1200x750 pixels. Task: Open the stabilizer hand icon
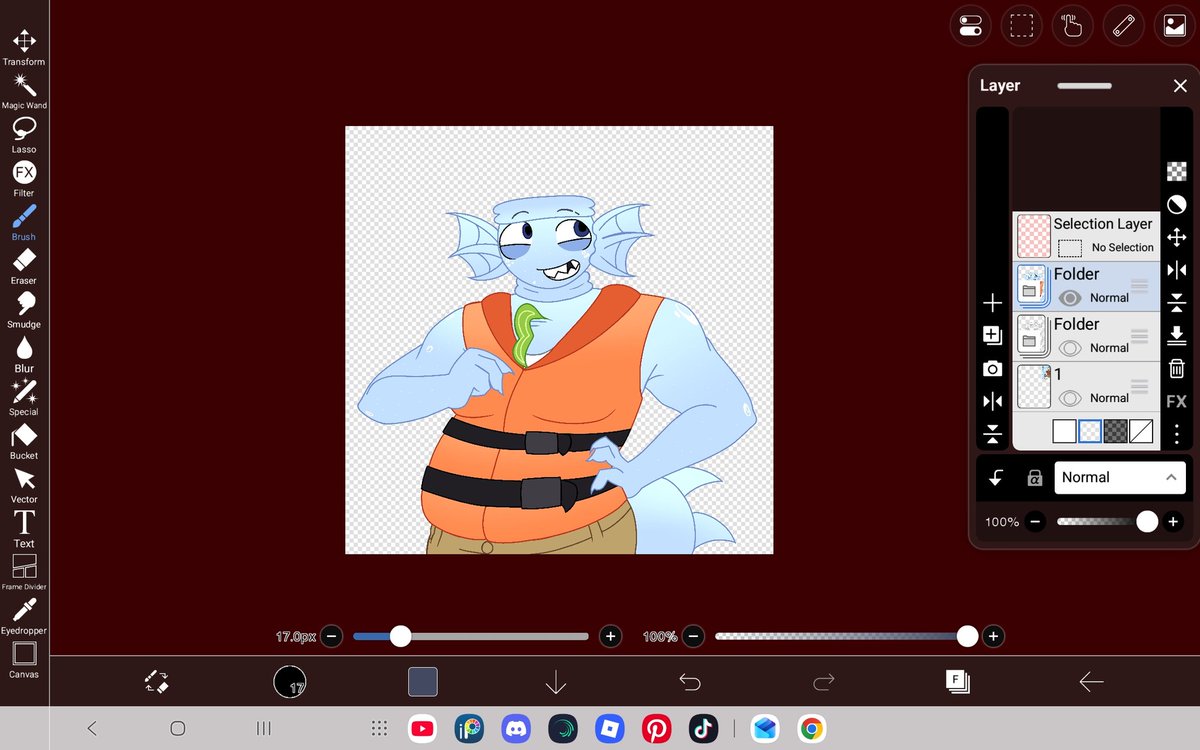(x=1072, y=26)
